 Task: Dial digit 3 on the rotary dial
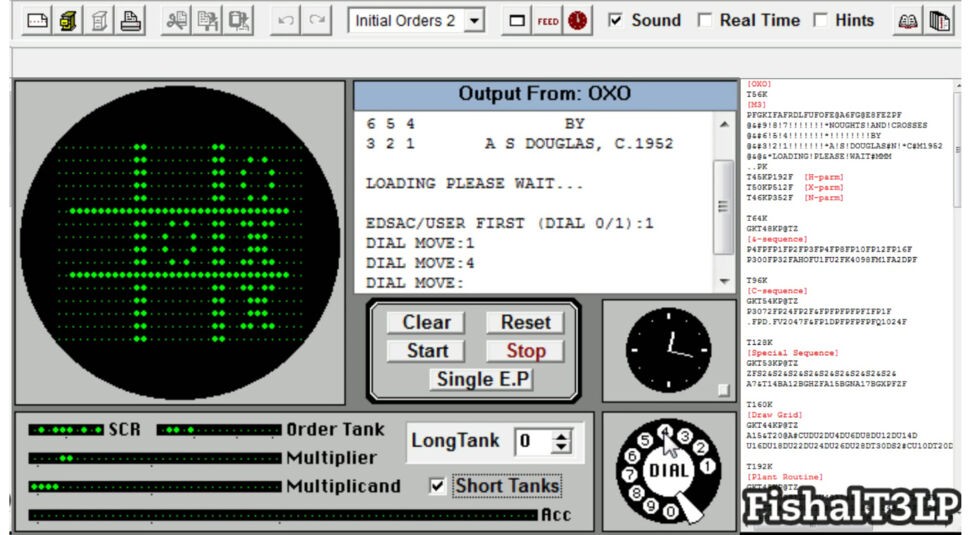pos(684,437)
